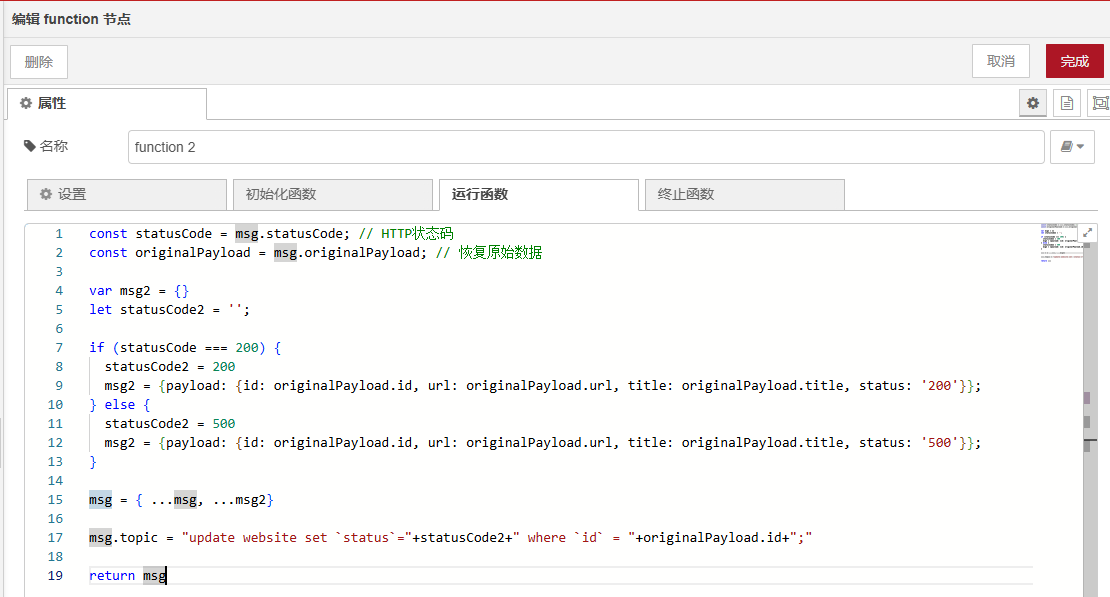Click the tag icon beside 名称

click(29, 146)
